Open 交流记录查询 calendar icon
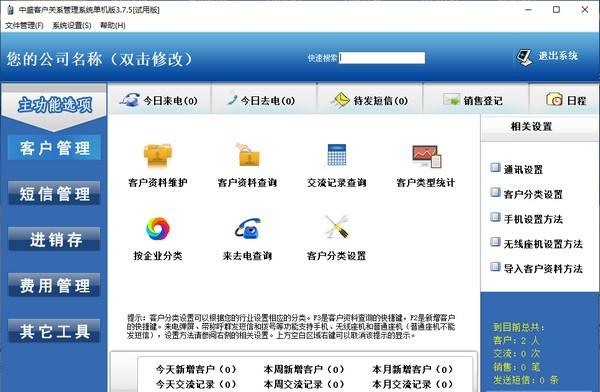Screen dimensions: 600x392 (337, 155)
